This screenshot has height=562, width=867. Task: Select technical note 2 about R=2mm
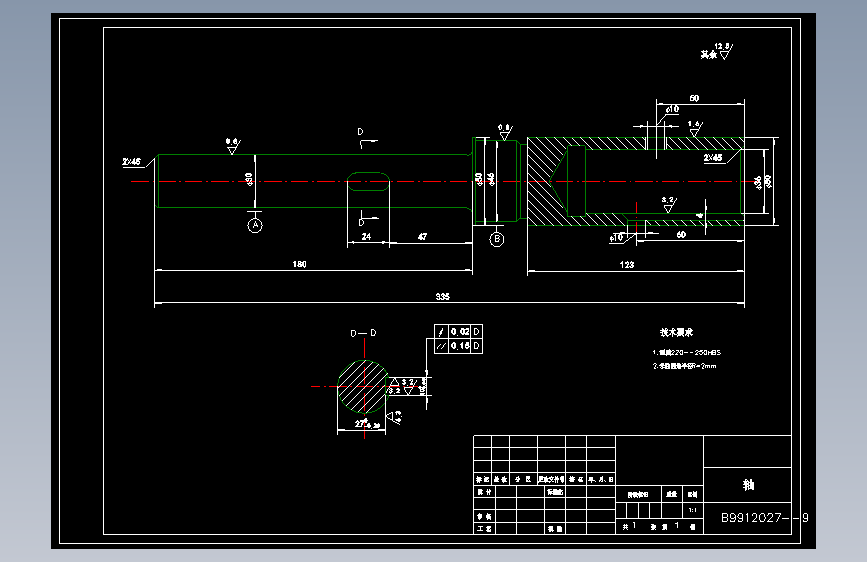point(685,366)
